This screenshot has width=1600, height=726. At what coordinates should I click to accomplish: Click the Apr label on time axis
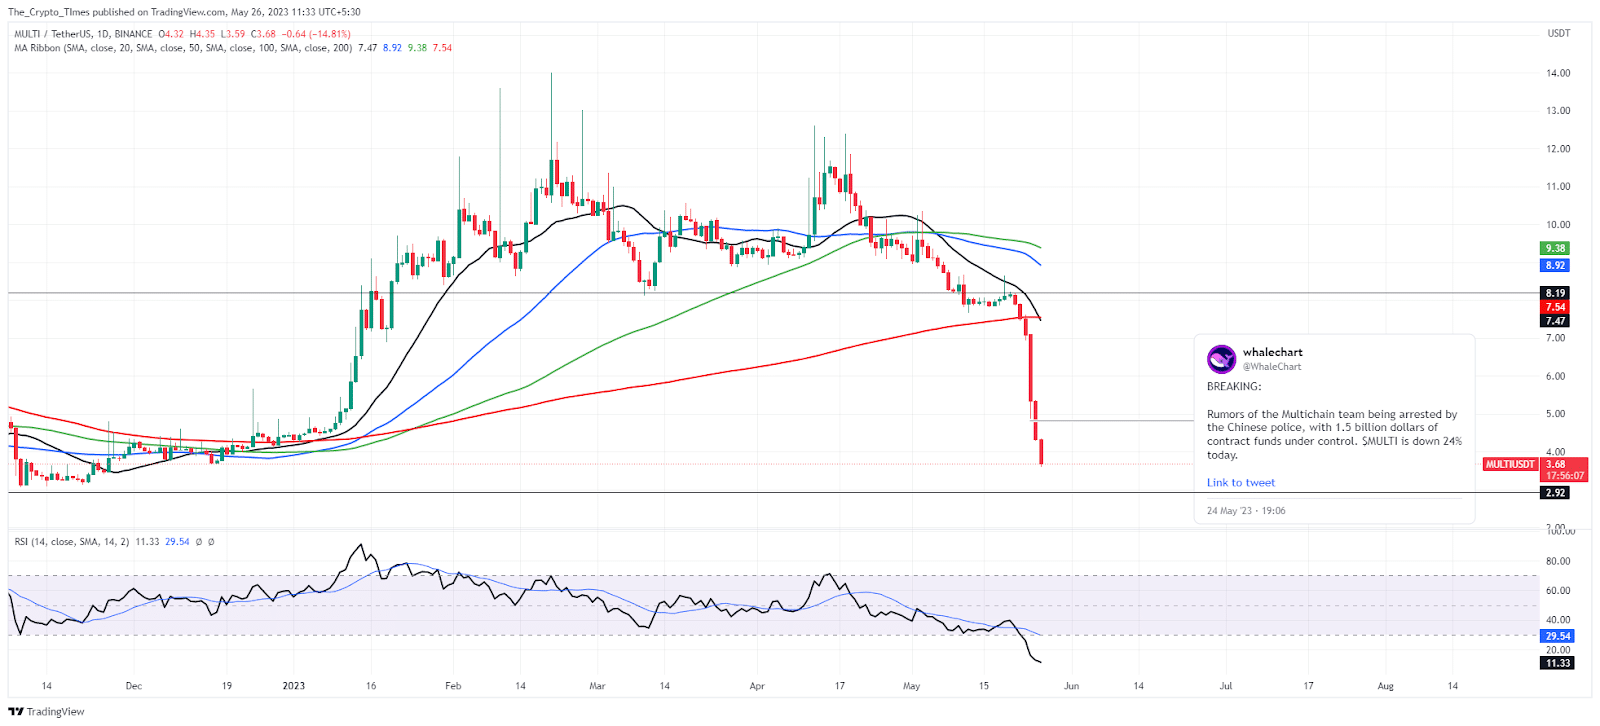(757, 686)
